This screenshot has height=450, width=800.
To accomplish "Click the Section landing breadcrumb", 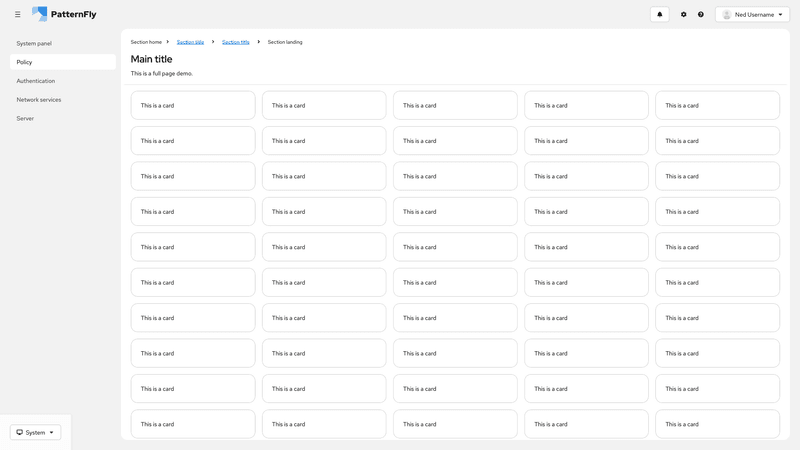I will [285, 42].
